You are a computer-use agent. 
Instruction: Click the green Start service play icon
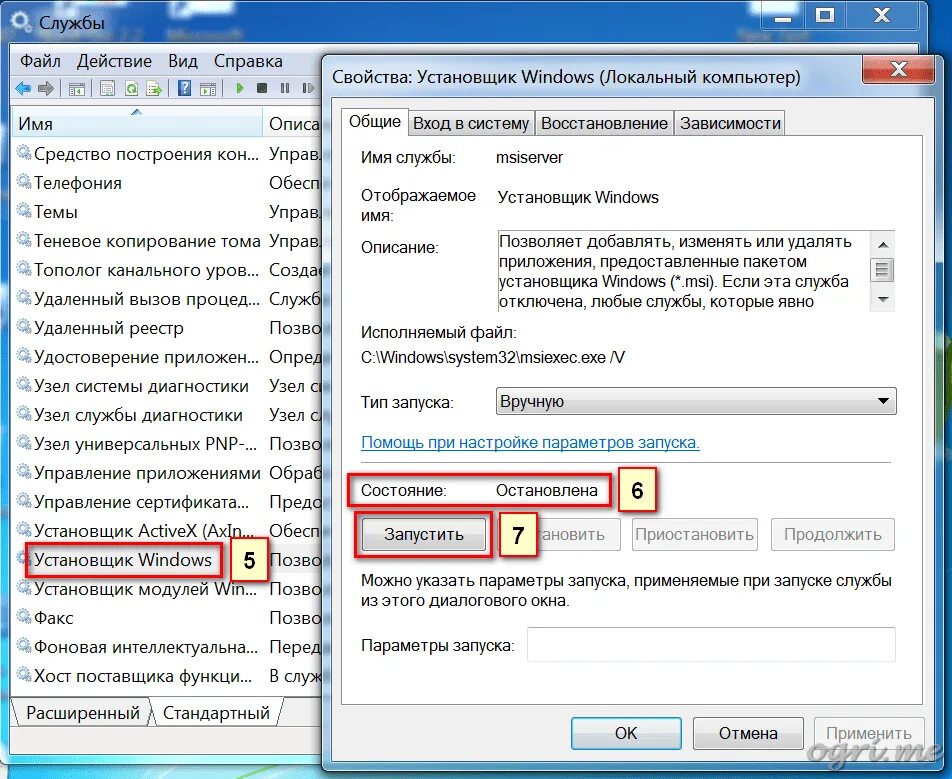[240, 89]
